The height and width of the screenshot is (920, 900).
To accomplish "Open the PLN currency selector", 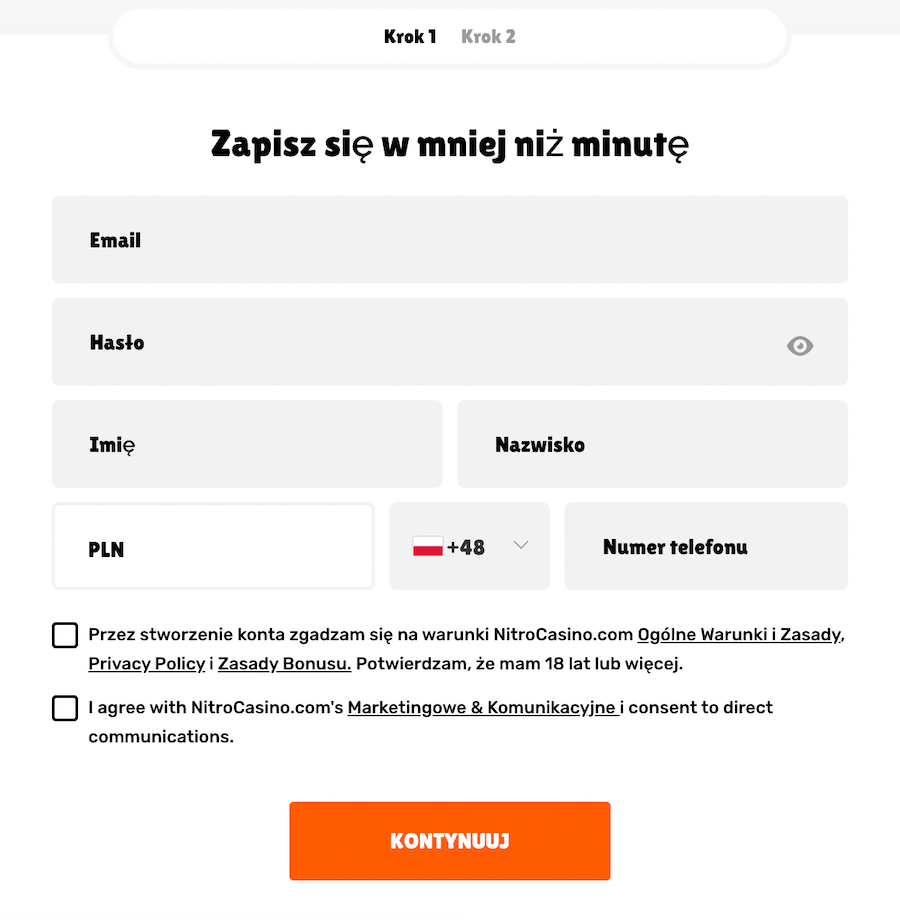I will (x=213, y=546).
